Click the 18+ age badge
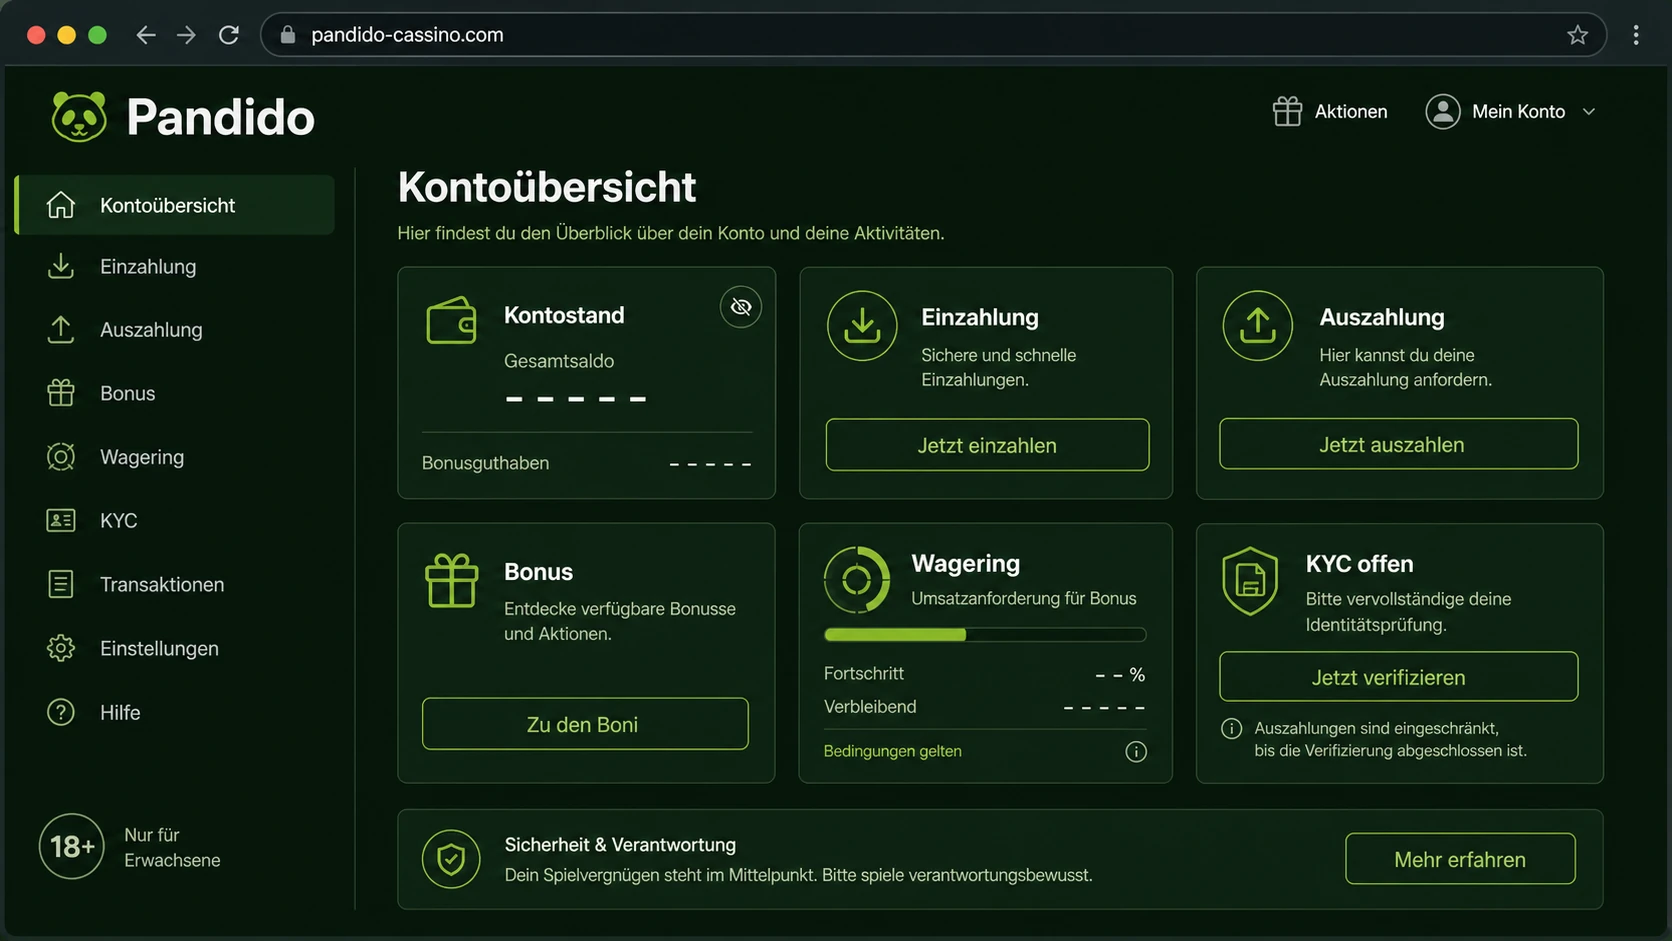 tap(72, 847)
